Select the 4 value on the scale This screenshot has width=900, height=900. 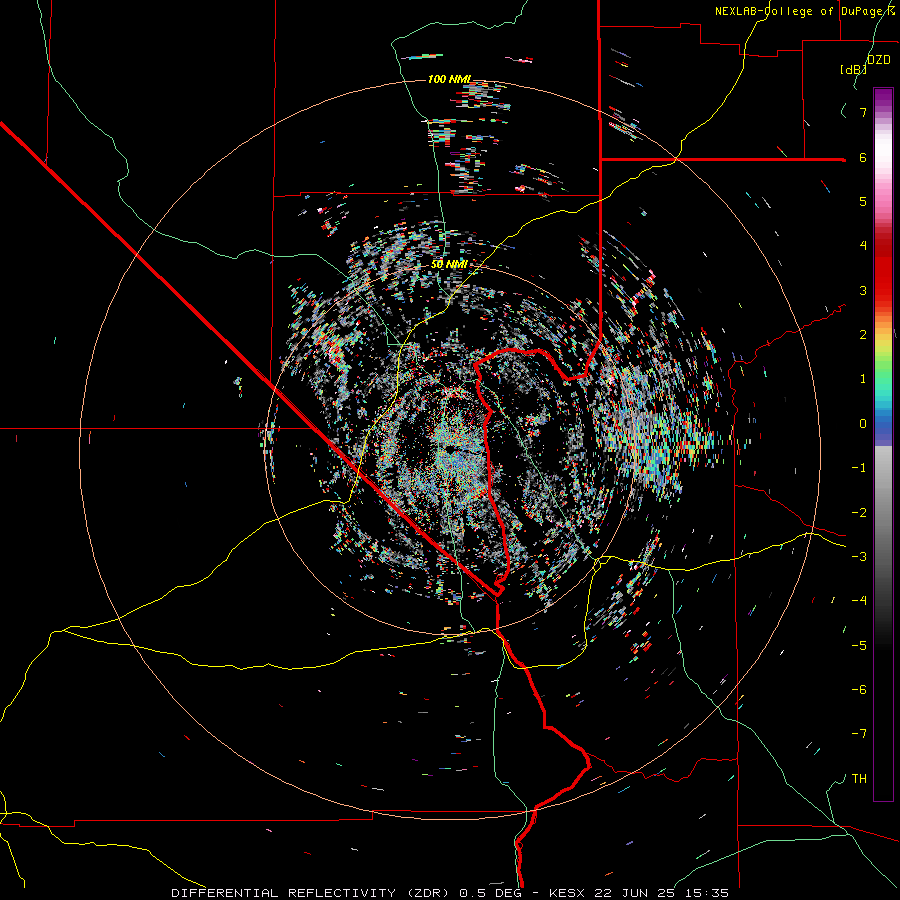pyautogui.click(x=863, y=246)
